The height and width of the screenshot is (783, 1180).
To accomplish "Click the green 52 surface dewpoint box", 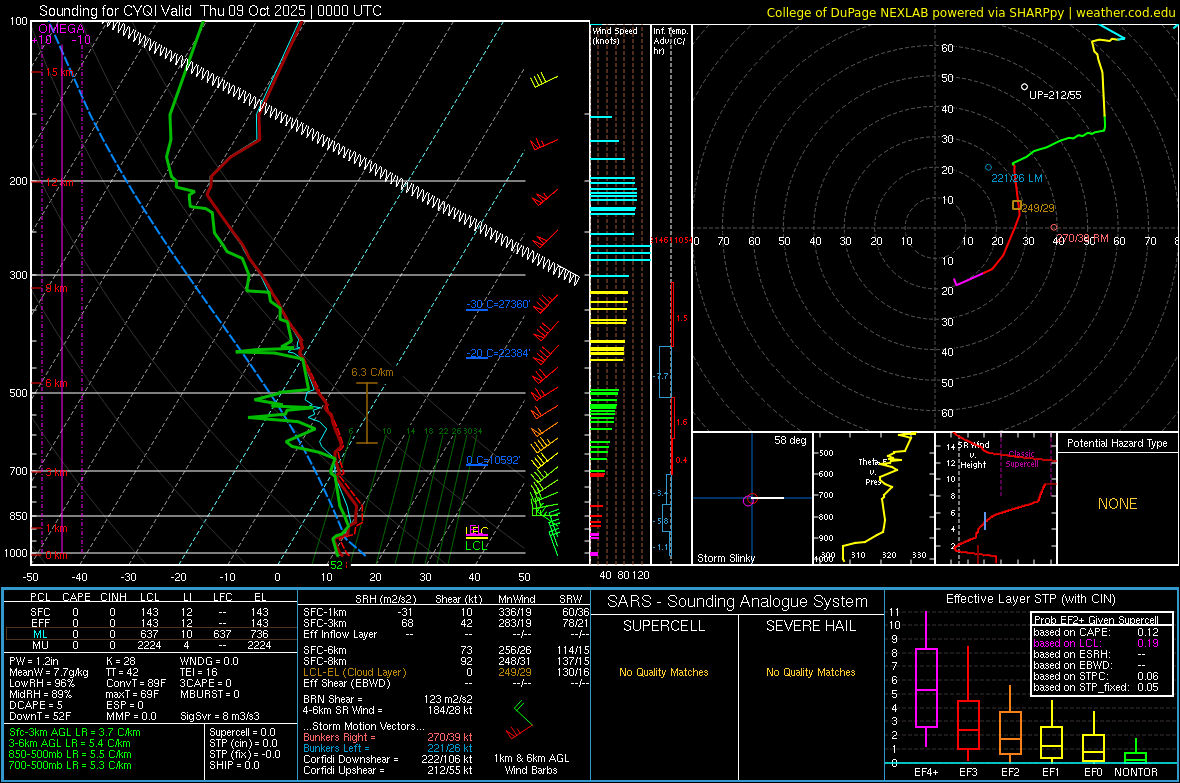I will pyautogui.click(x=336, y=565).
